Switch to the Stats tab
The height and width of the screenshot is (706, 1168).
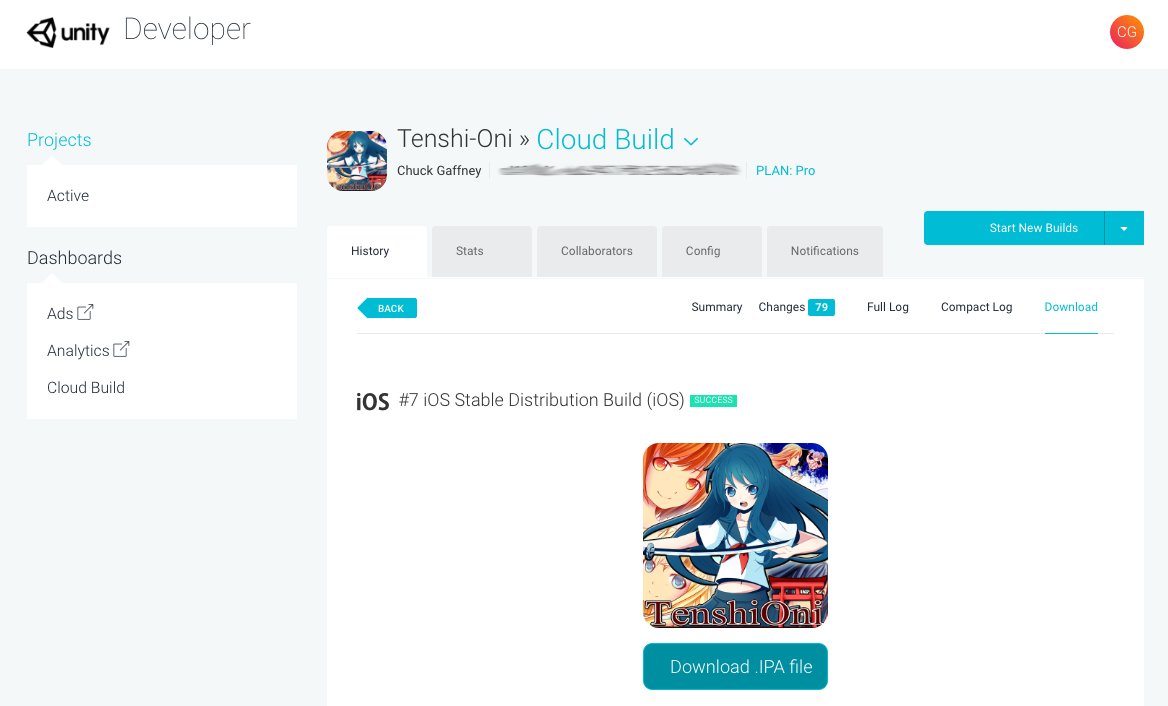[482, 252]
